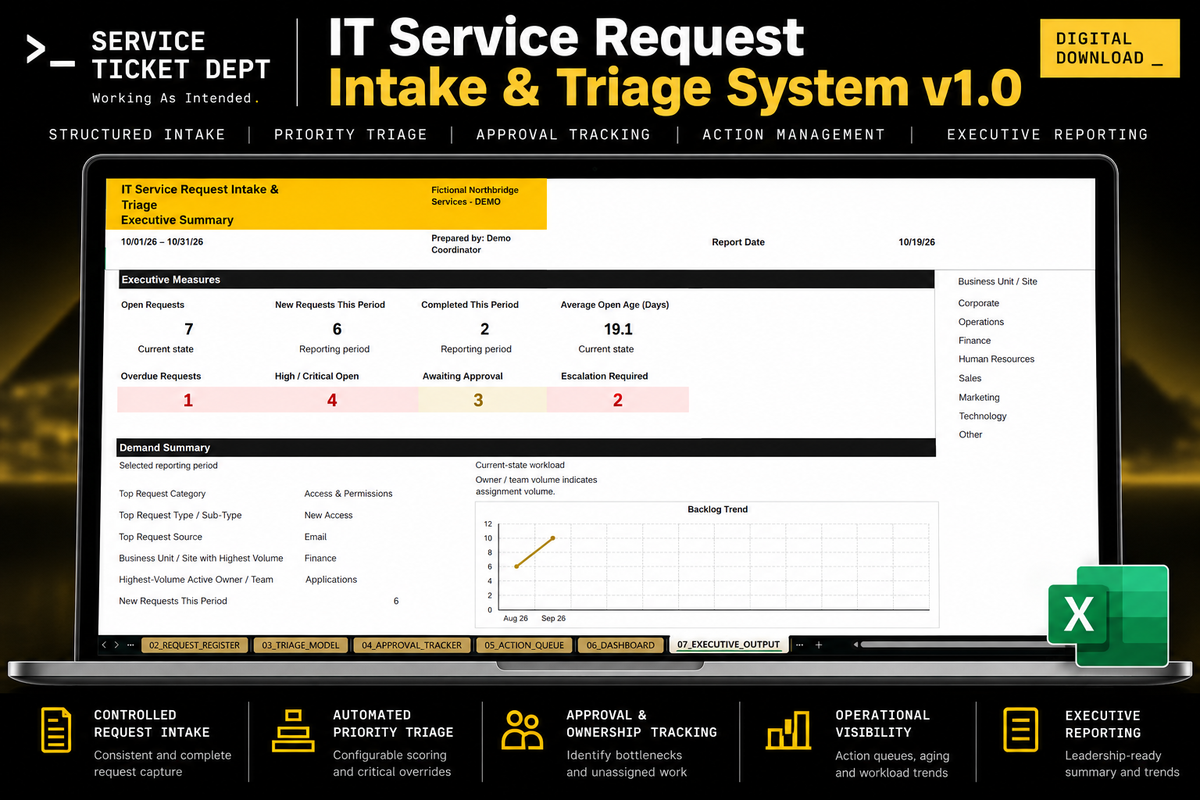Click the STRUCTURED INTAKE banner label

pyautogui.click(x=137, y=134)
